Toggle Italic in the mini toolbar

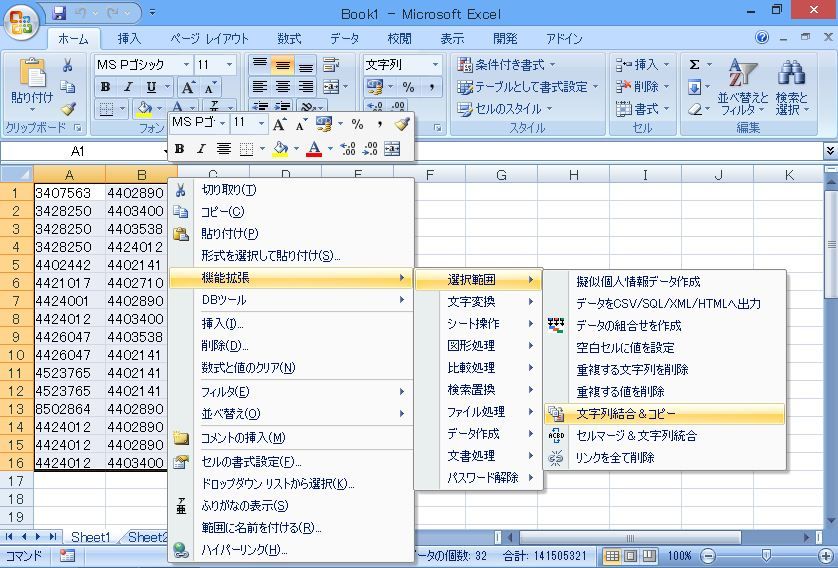201,149
